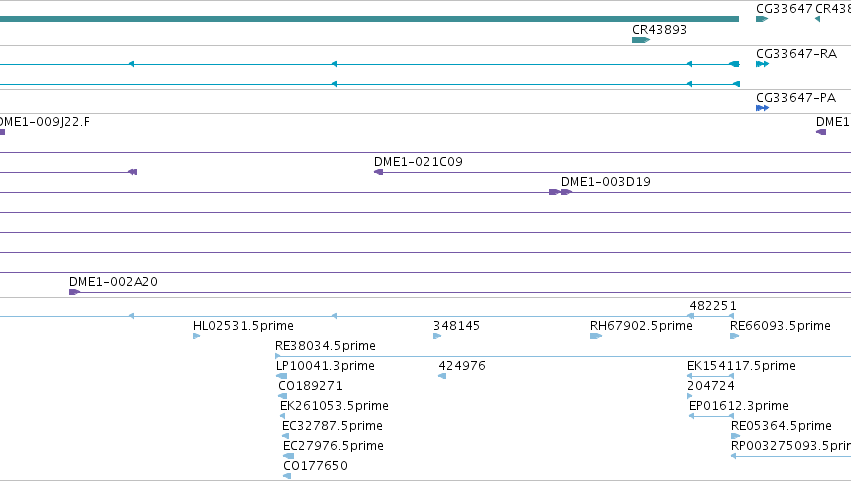The height and width of the screenshot is (481, 851).
Task: Click the CO189271 label
Action: pyautogui.click(x=310, y=386)
